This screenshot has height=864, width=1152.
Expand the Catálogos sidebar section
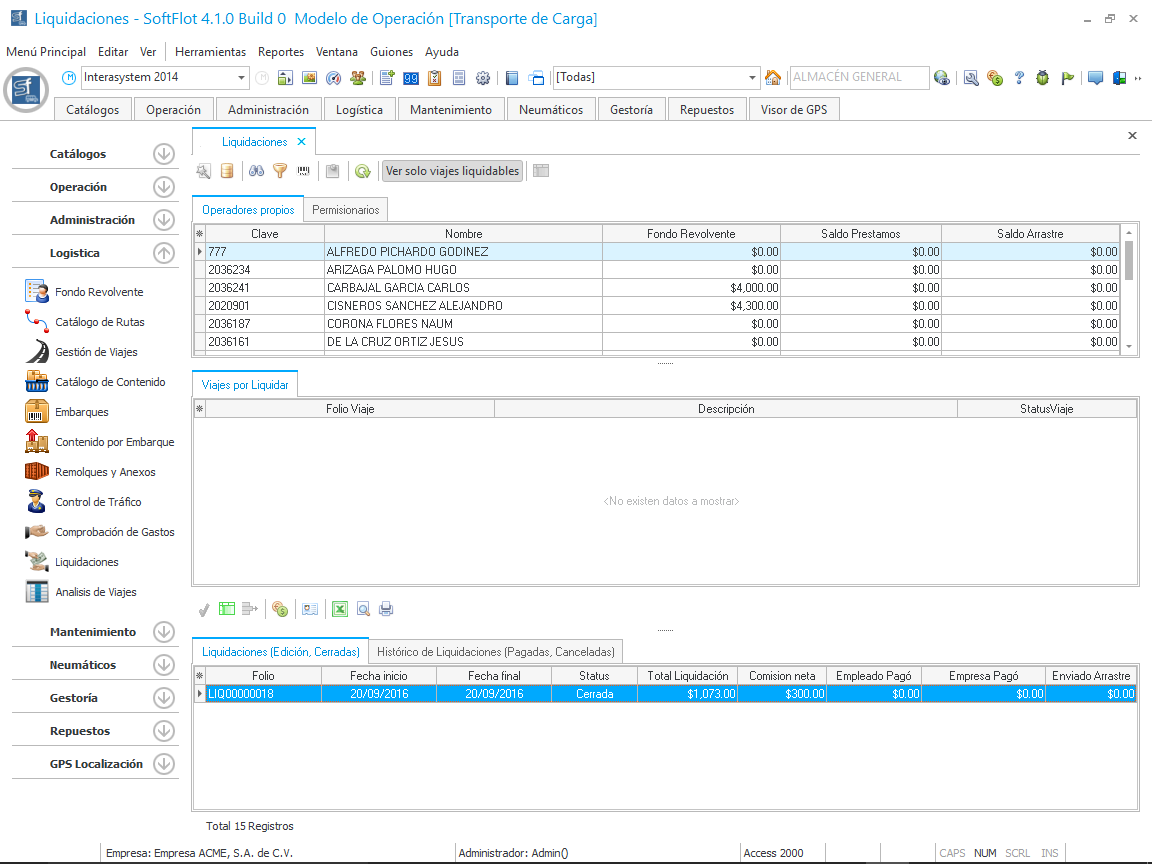(164, 154)
